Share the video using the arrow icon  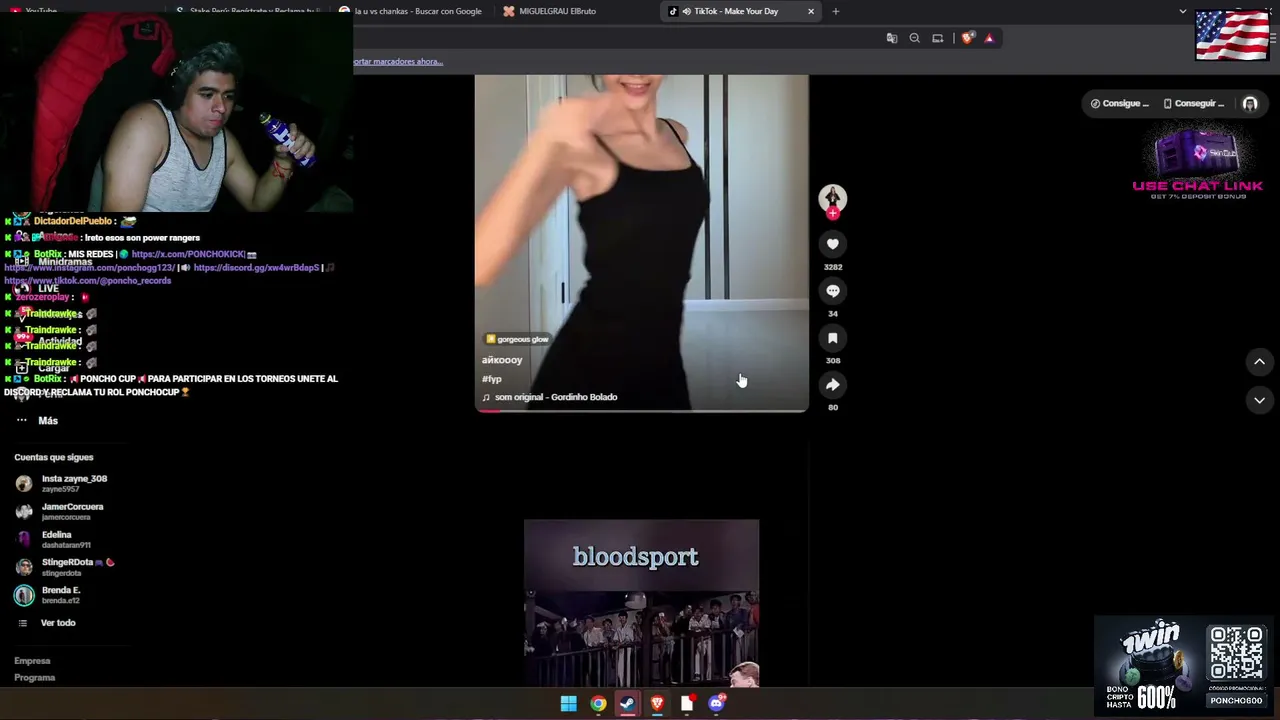832,385
